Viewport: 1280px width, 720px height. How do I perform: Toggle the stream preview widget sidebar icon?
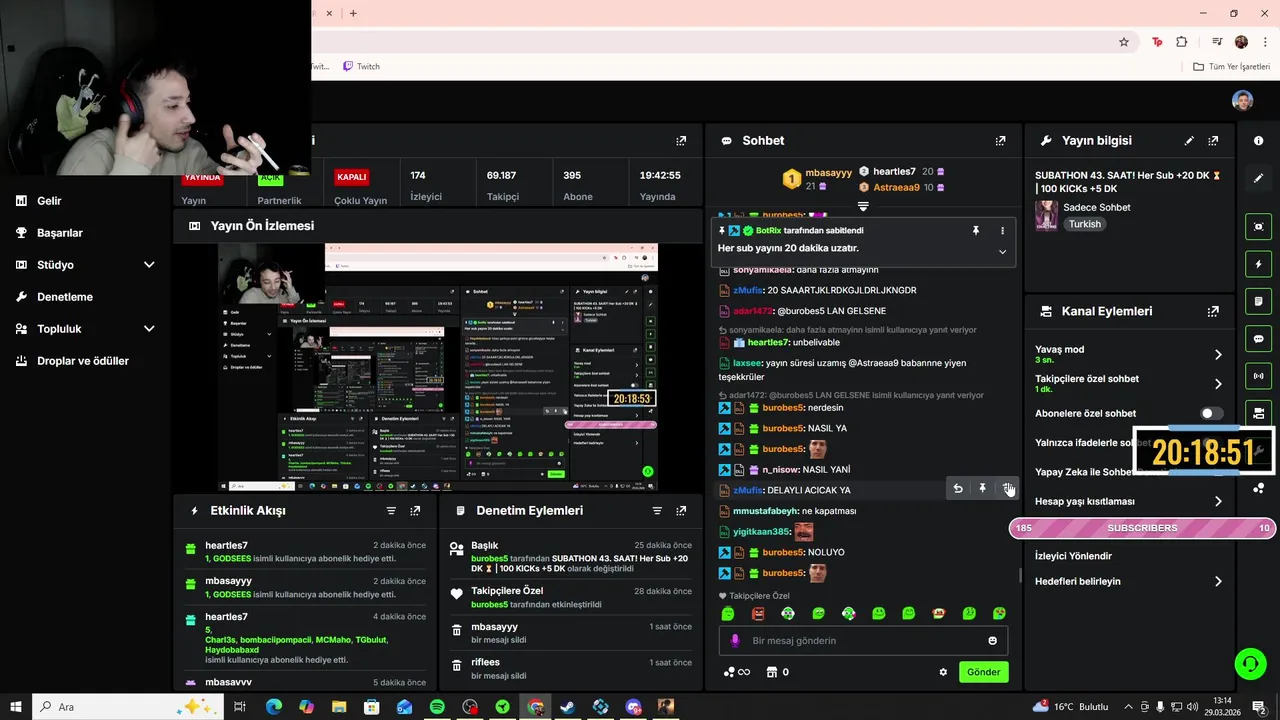pyautogui.click(x=1258, y=227)
